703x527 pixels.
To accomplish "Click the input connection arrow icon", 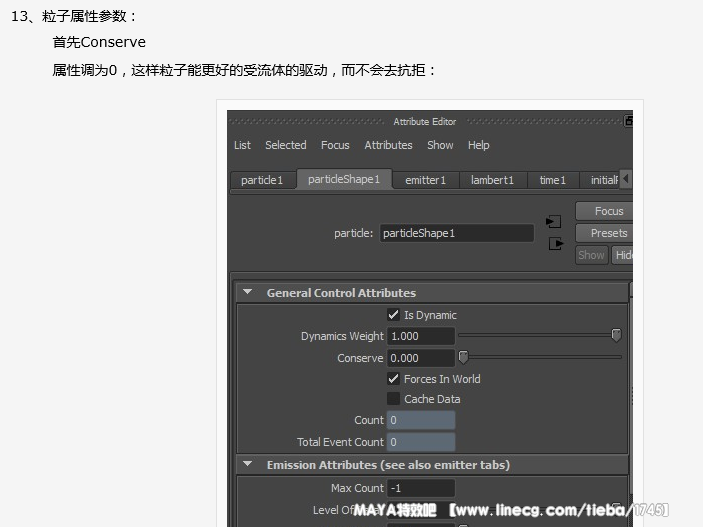I will 554,222.
